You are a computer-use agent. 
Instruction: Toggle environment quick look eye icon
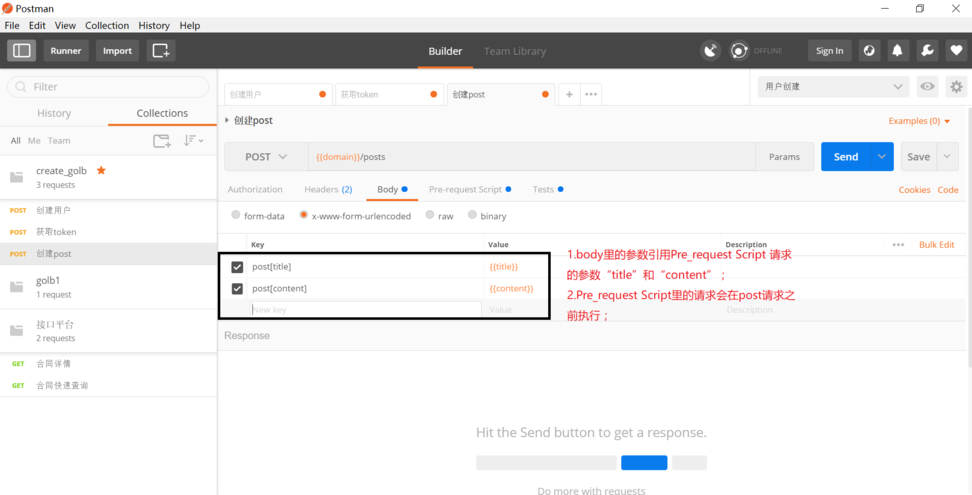[927, 87]
